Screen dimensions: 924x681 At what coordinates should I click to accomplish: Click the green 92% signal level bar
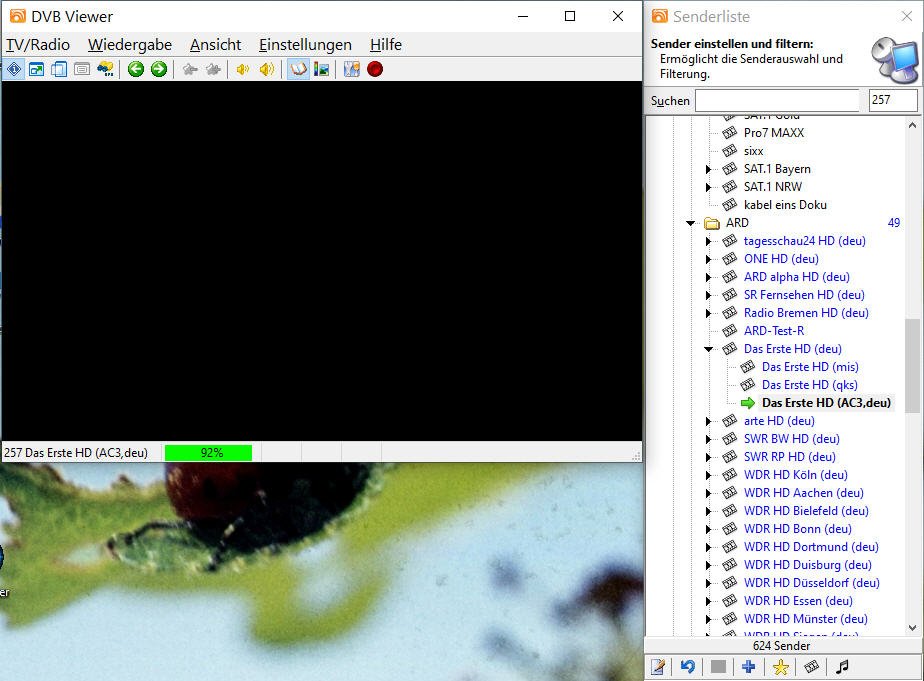click(x=208, y=453)
